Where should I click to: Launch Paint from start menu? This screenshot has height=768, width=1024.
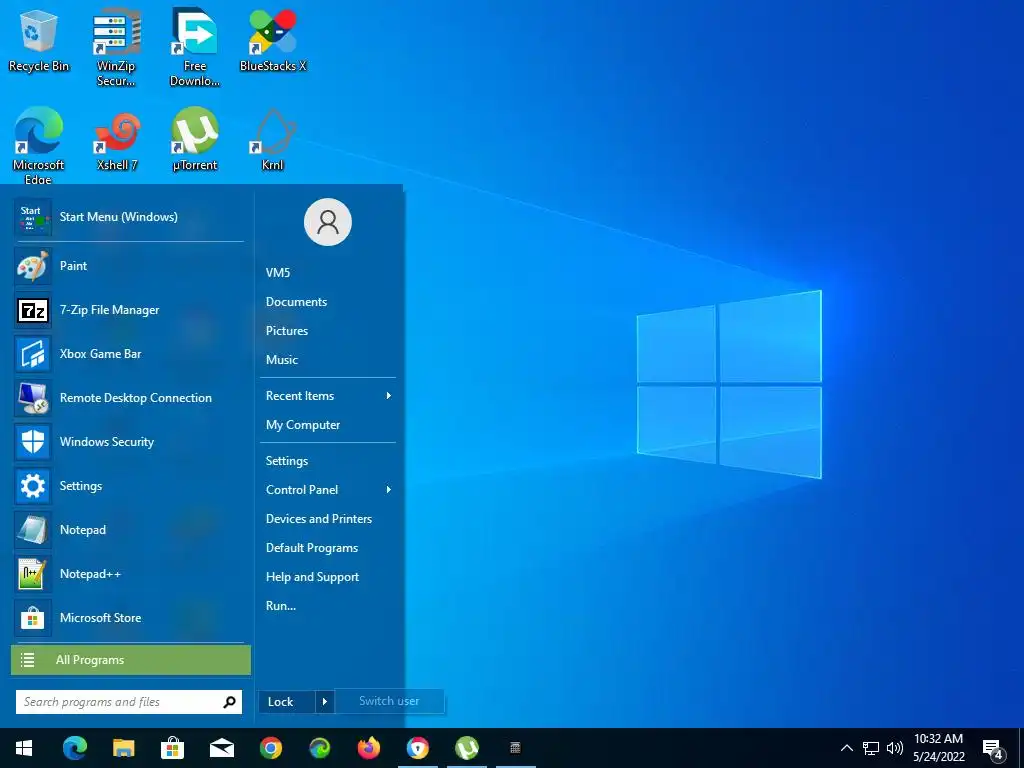click(129, 266)
